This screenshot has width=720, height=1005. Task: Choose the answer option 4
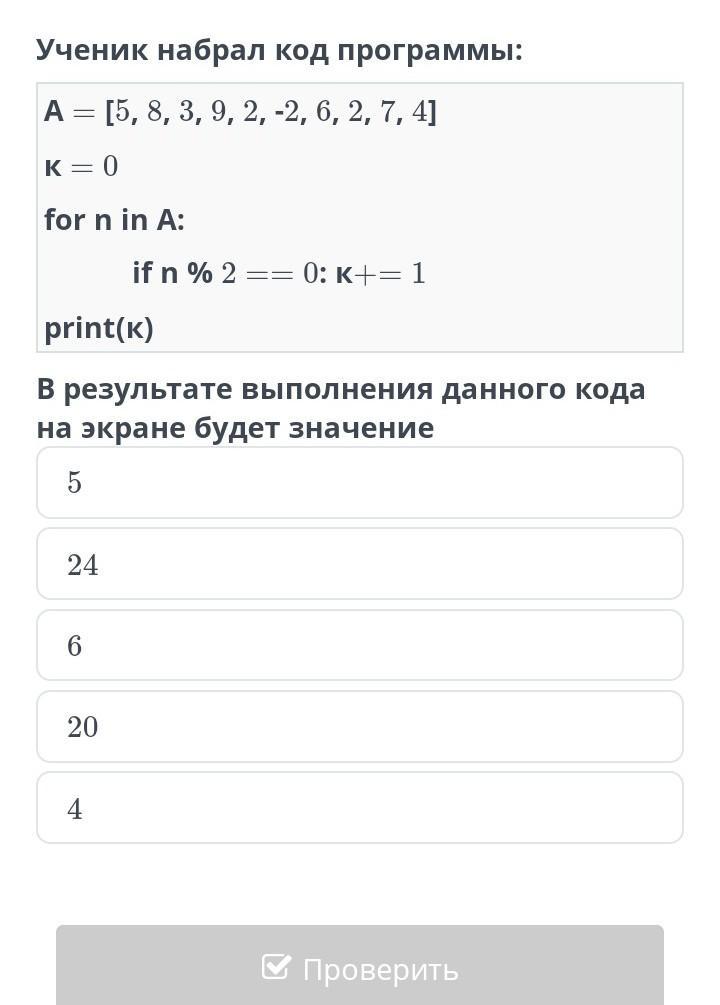pos(359,808)
